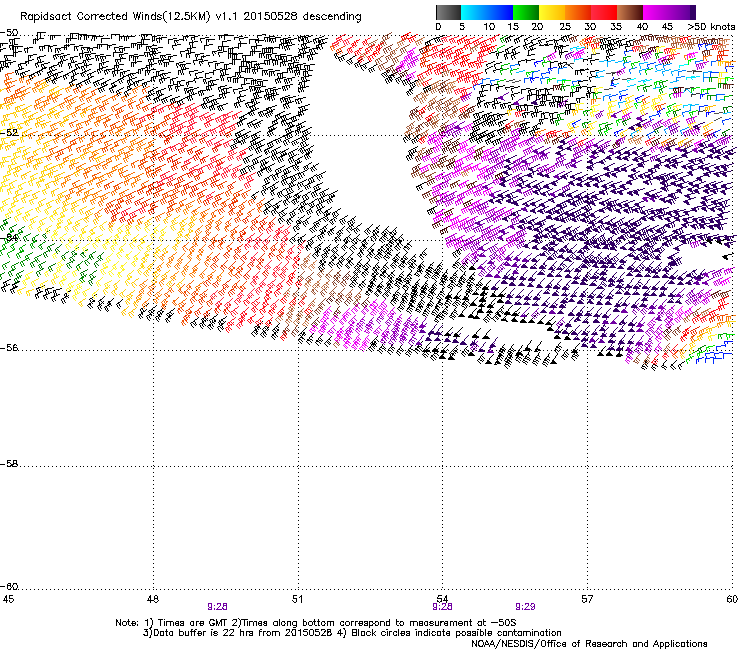Click the '-52' latitude axis label

[9, 133]
